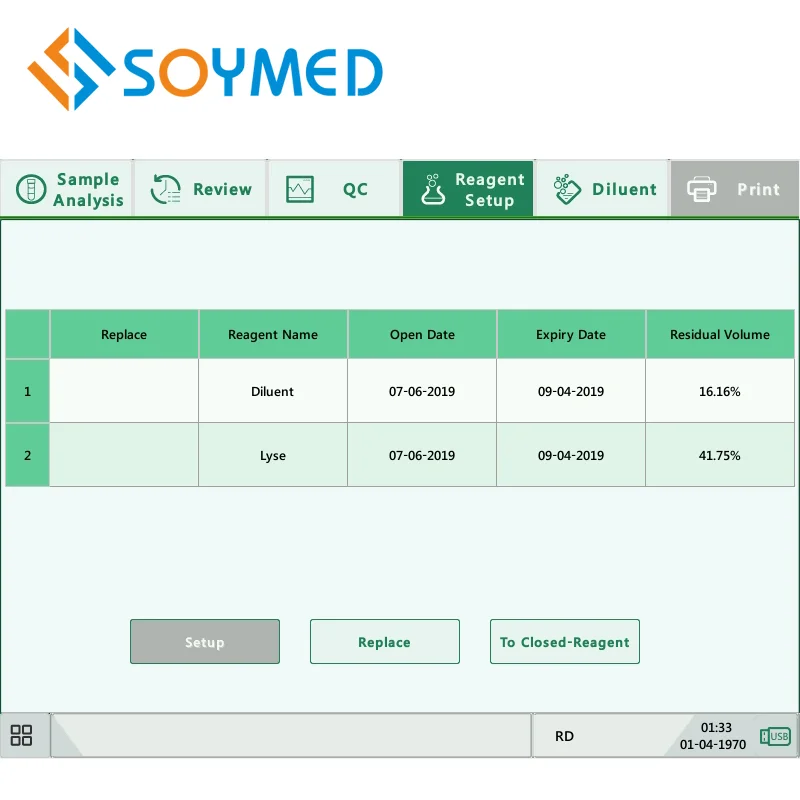The image size is (800, 800).
Task: Click the Review history clock icon
Action: [x=165, y=189]
